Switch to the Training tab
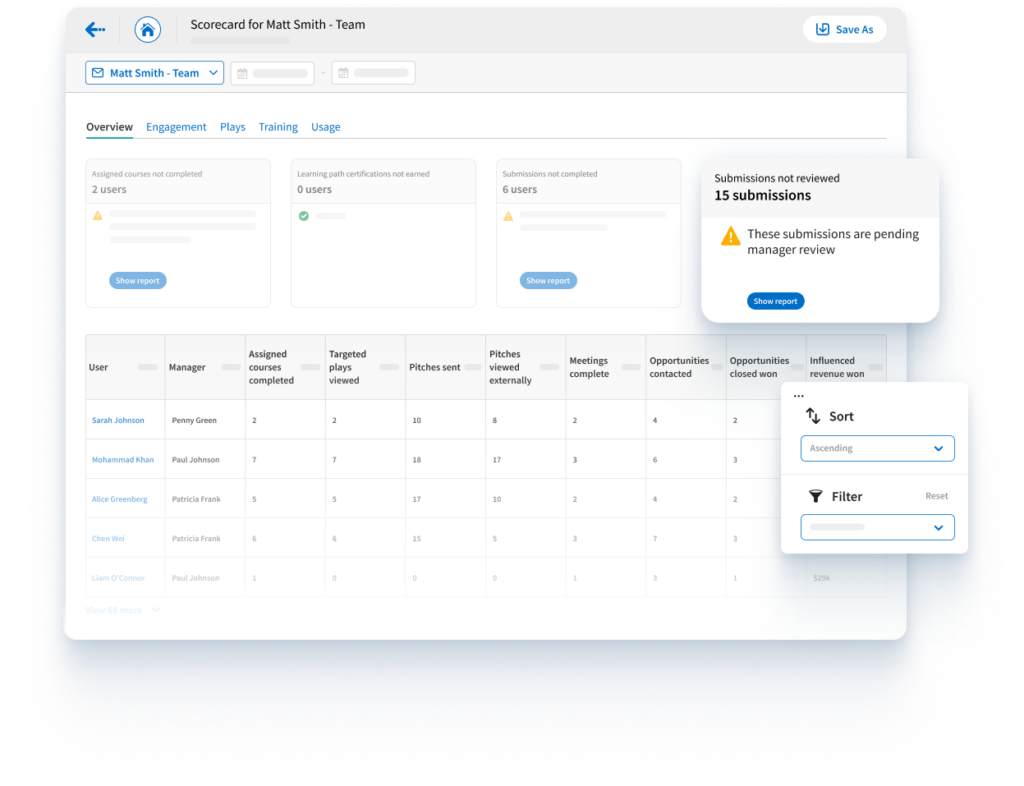1024x786 pixels. [x=278, y=127]
